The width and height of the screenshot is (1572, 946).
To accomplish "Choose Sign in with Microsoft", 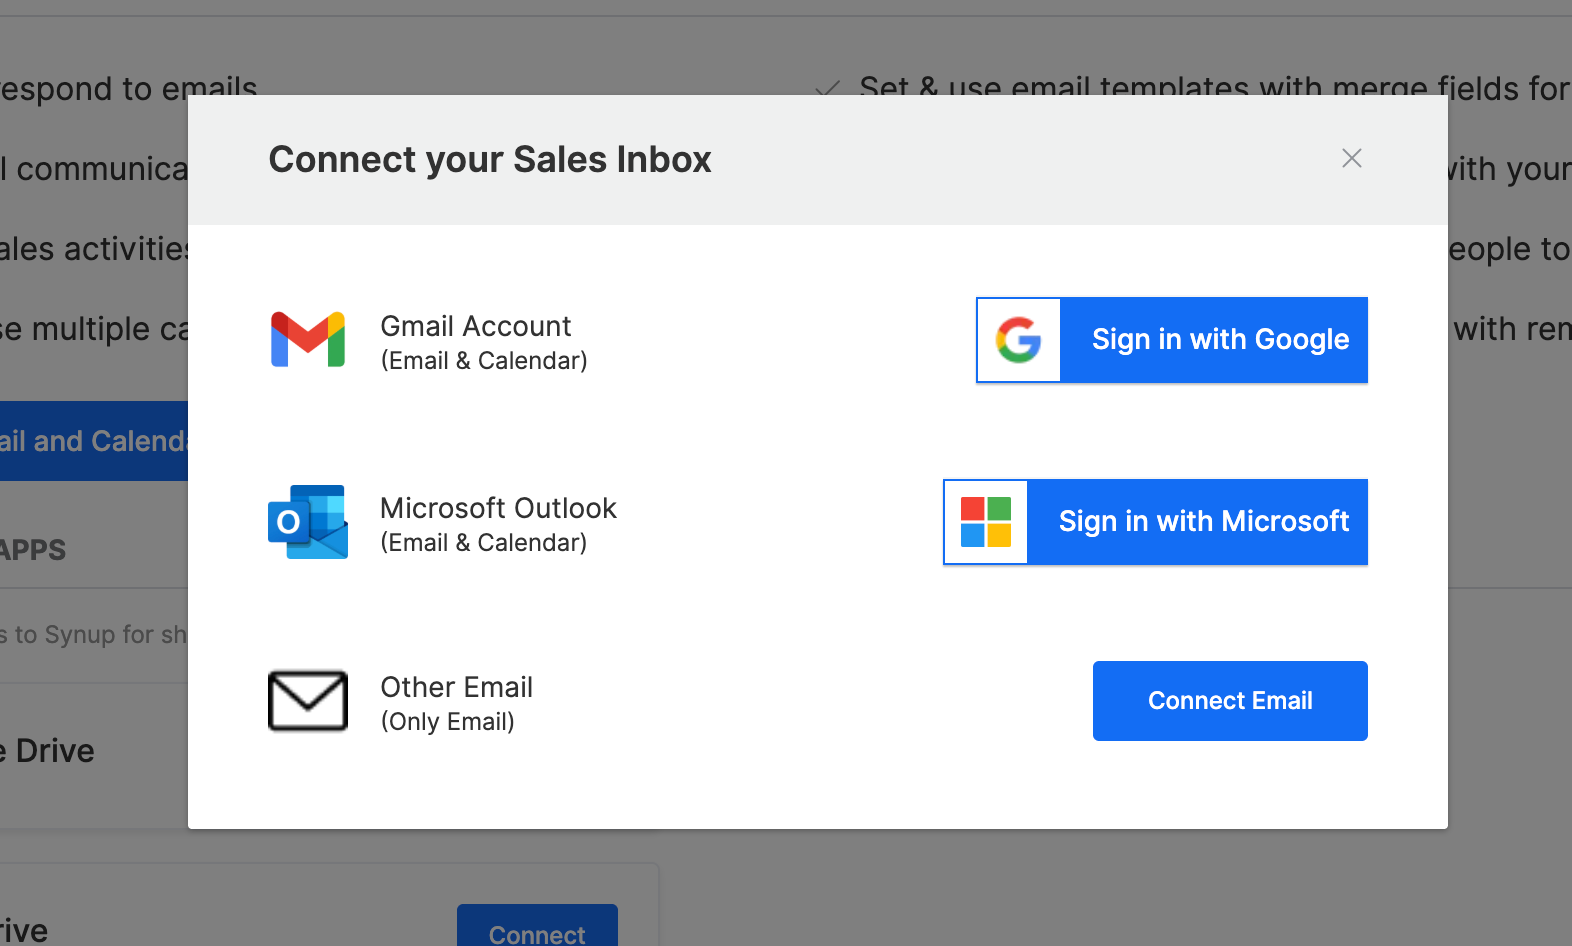I will click(1156, 522).
